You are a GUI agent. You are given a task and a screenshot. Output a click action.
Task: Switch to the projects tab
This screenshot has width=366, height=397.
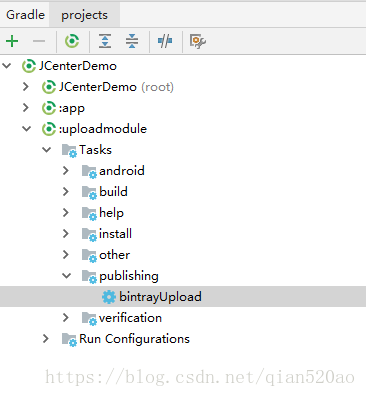(84, 15)
